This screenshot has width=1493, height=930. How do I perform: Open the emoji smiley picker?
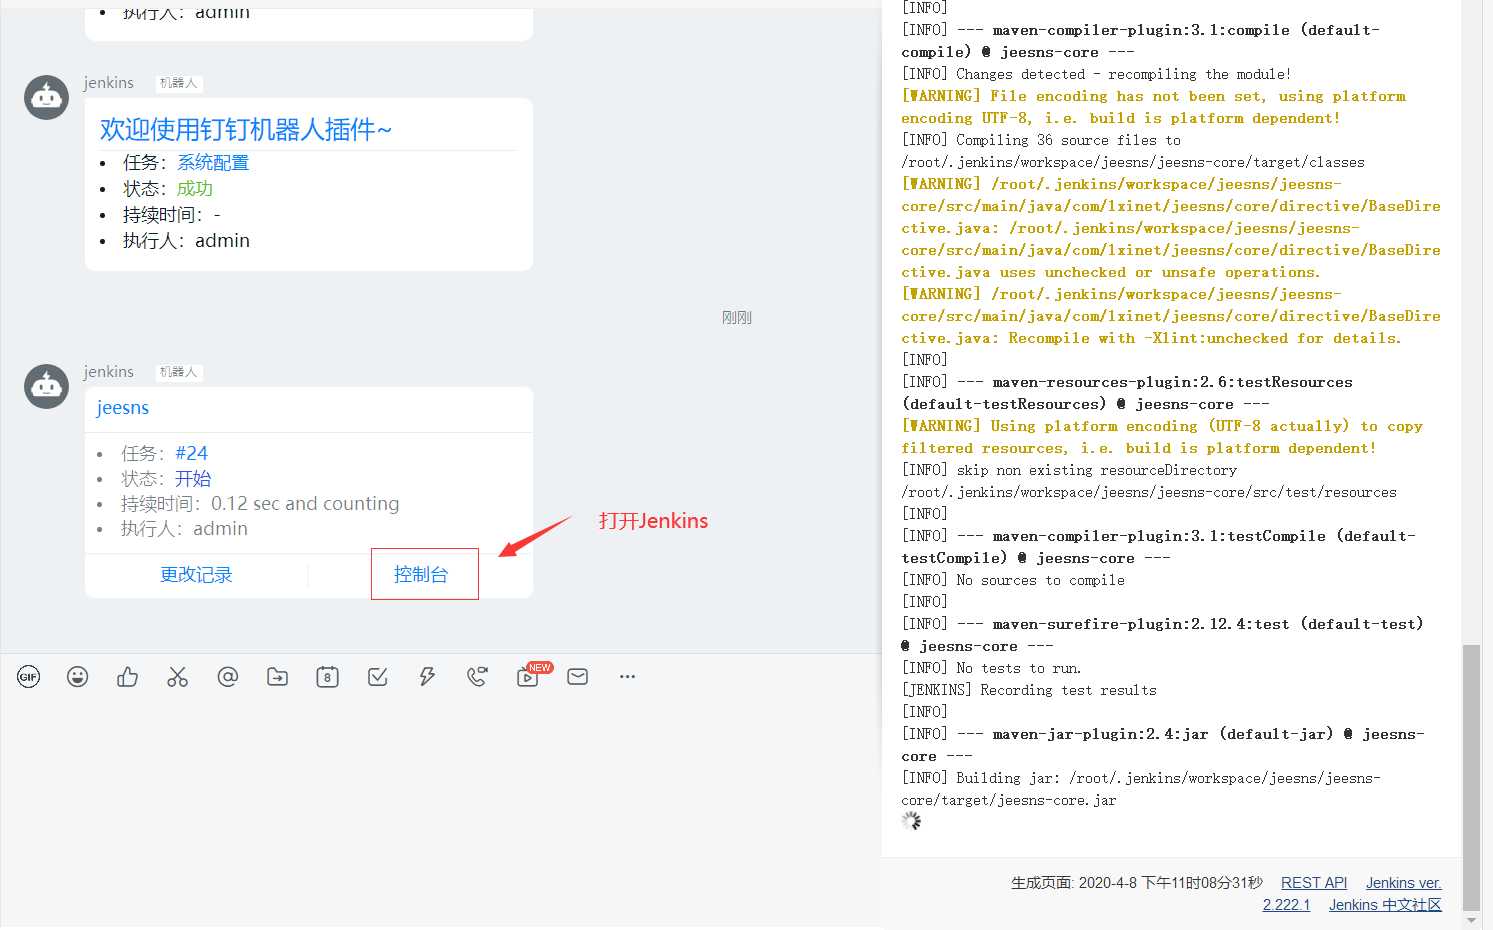78,677
